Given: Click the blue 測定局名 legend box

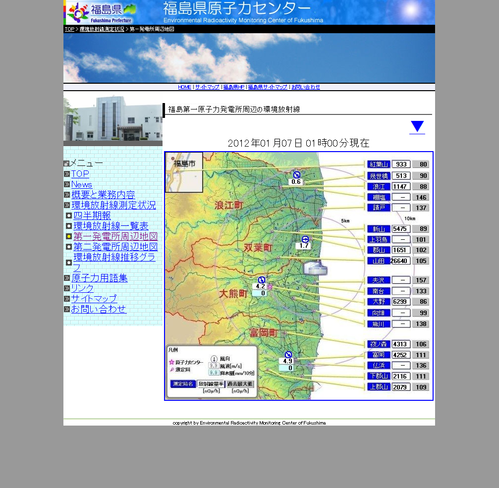Looking at the screenshot, I should click(x=183, y=384).
